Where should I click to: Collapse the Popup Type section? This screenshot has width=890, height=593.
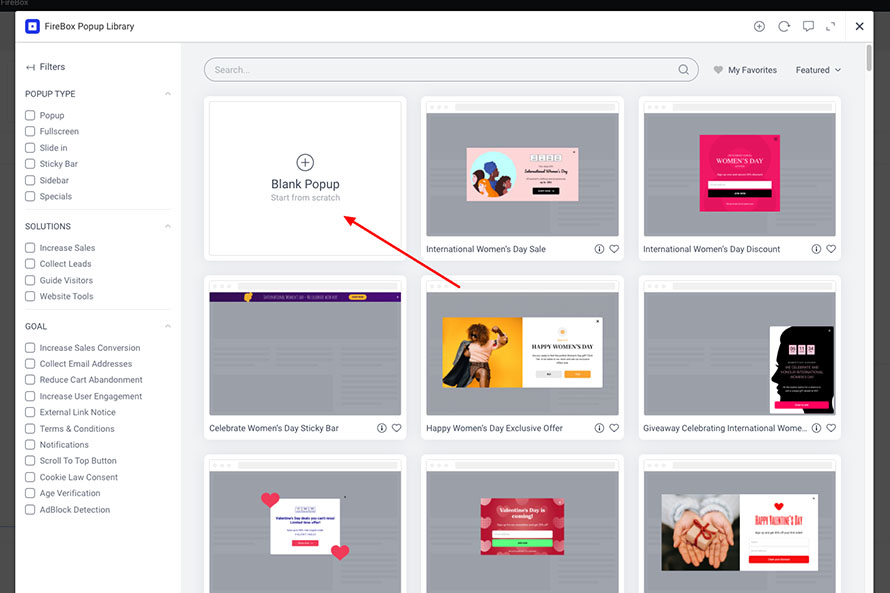point(167,94)
